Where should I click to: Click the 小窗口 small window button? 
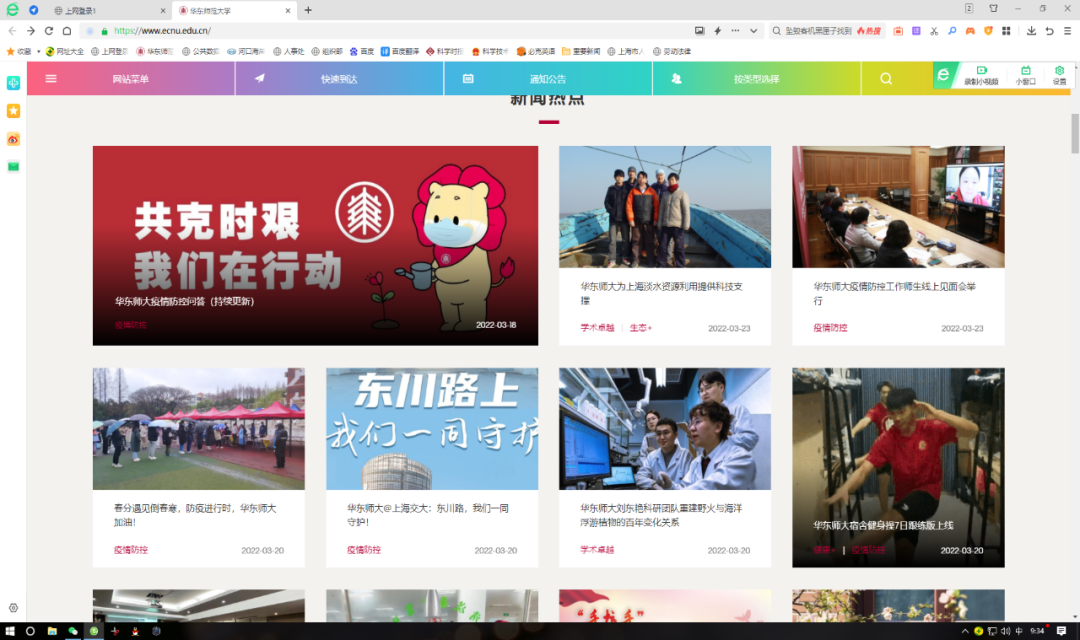point(1026,75)
